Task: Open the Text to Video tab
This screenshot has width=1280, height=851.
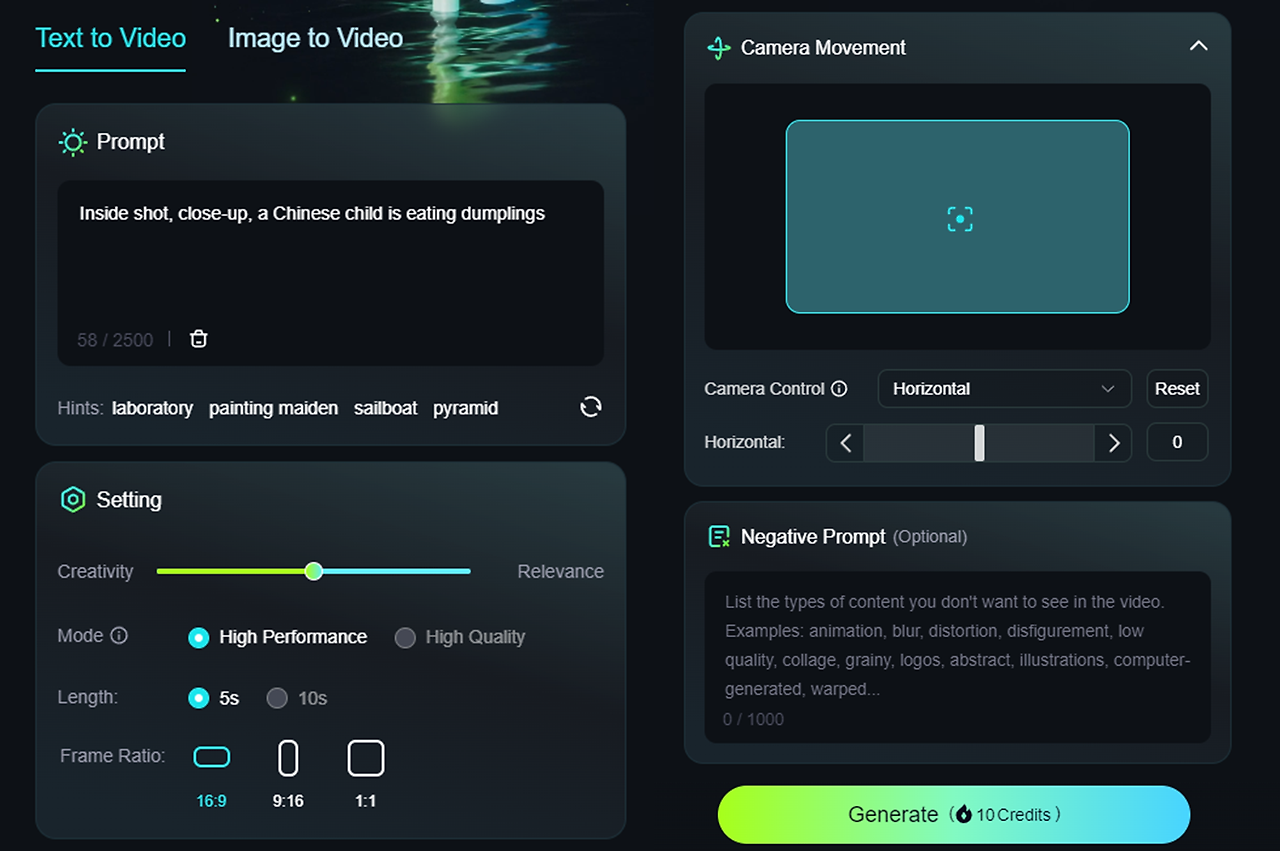Action: click(110, 38)
